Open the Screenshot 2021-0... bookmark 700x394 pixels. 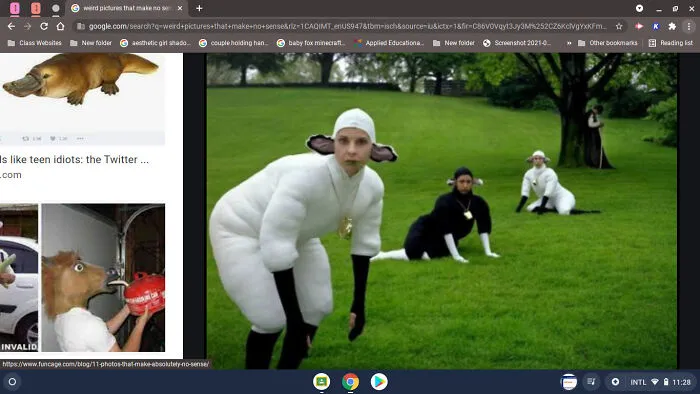tap(517, 43)
